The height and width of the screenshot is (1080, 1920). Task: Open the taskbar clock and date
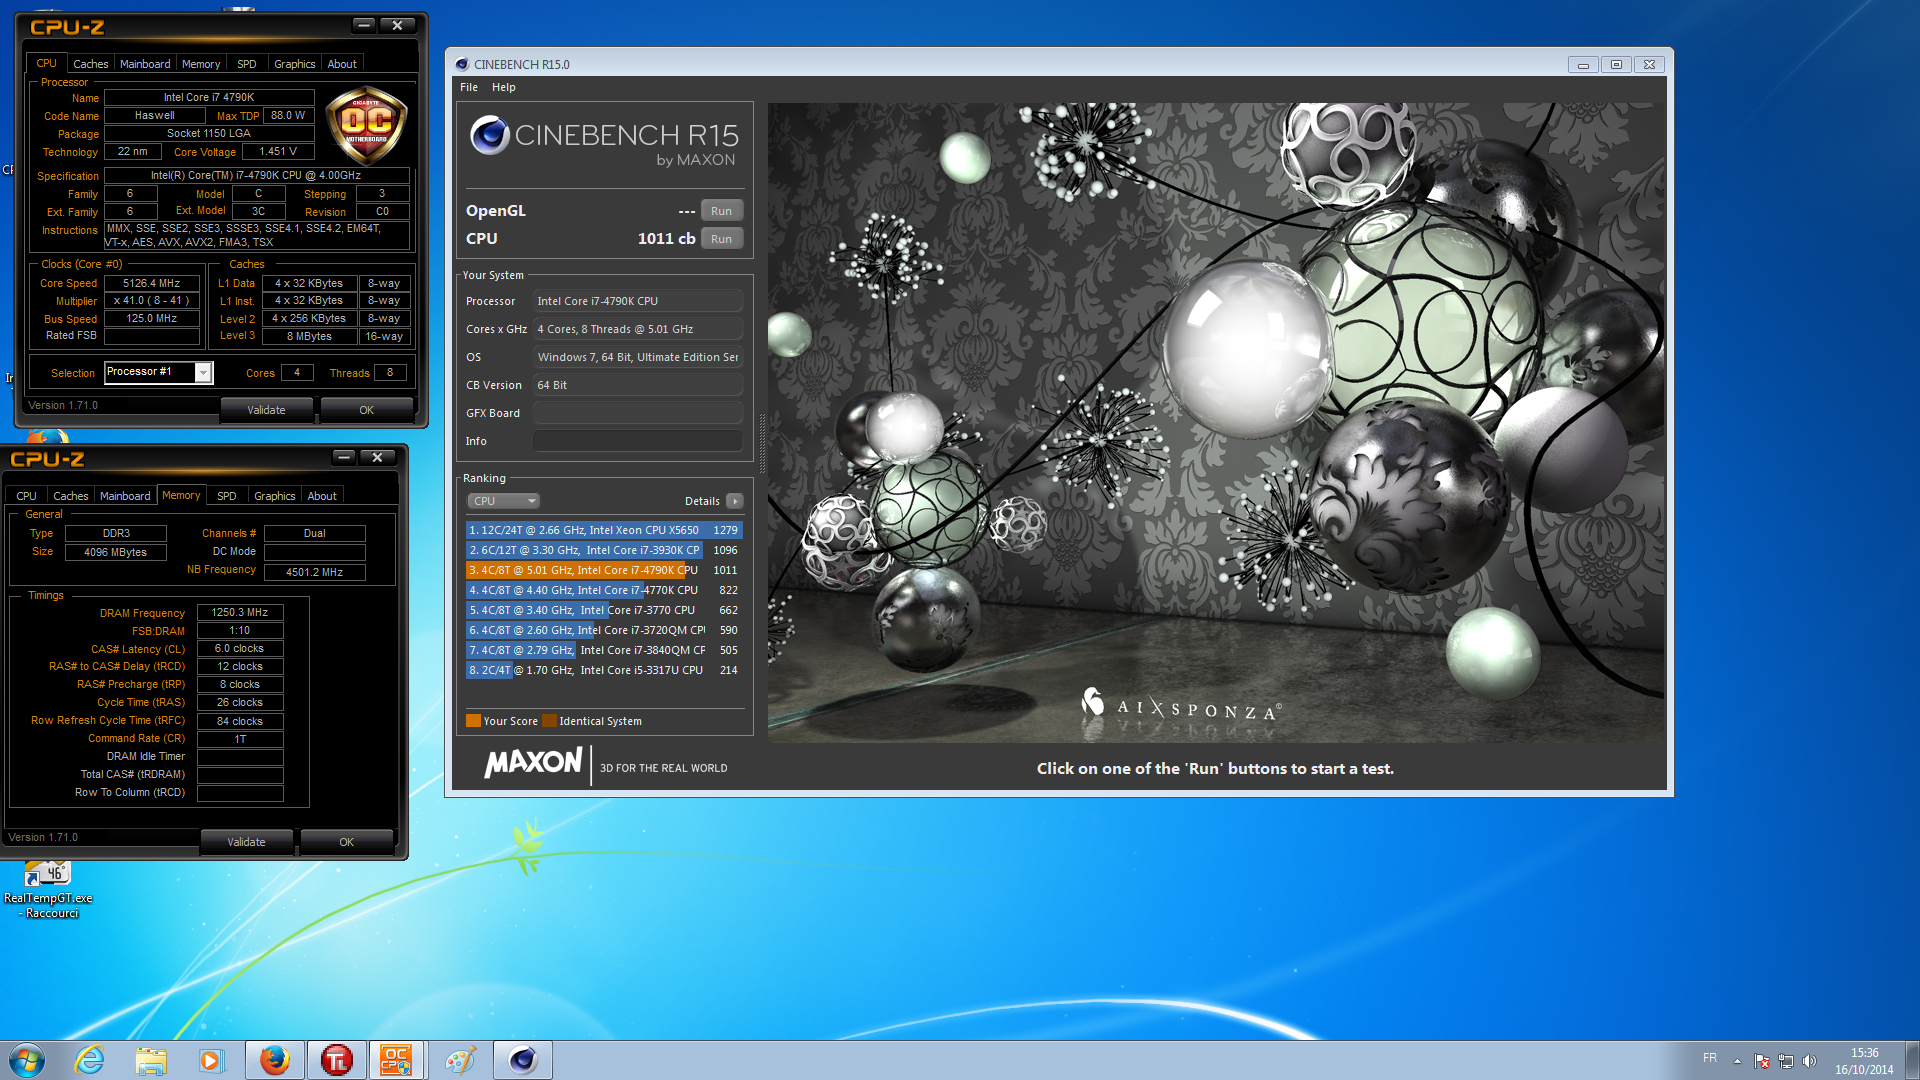point(1864,1061)
